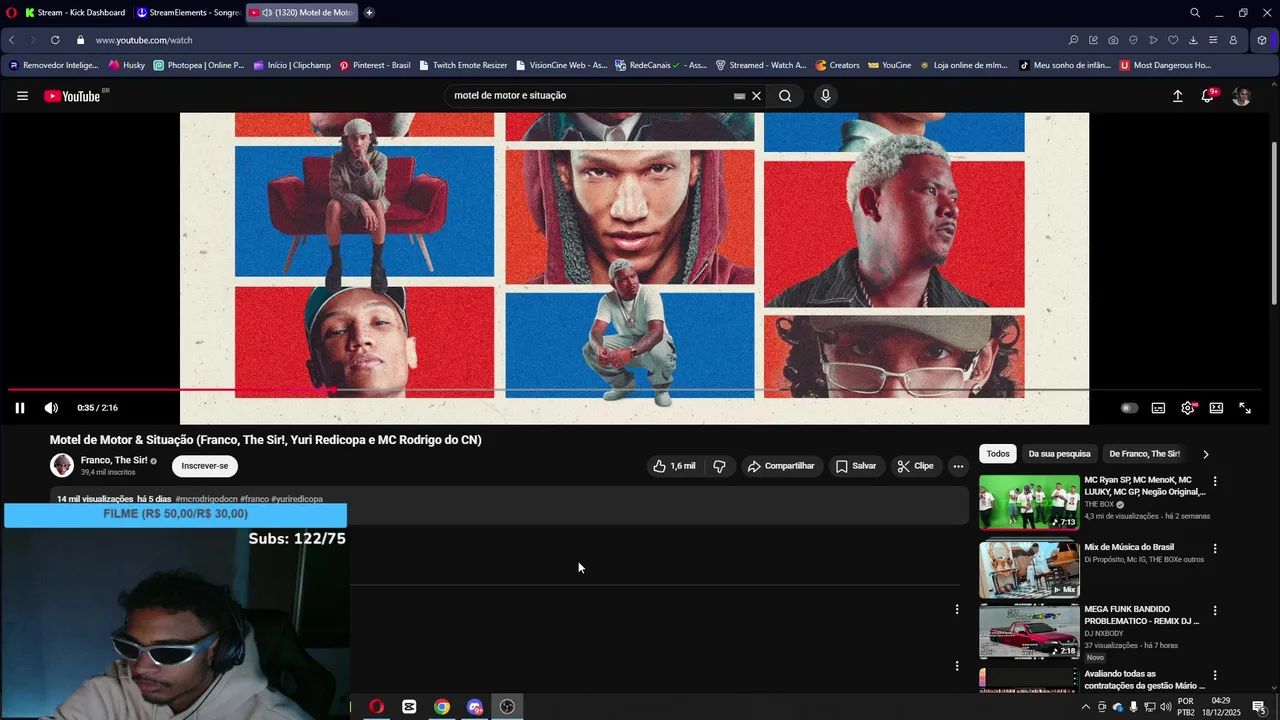This screenshot has width=1280, height=720.
Task: Mute the video volume
Action: pos(51,408)
